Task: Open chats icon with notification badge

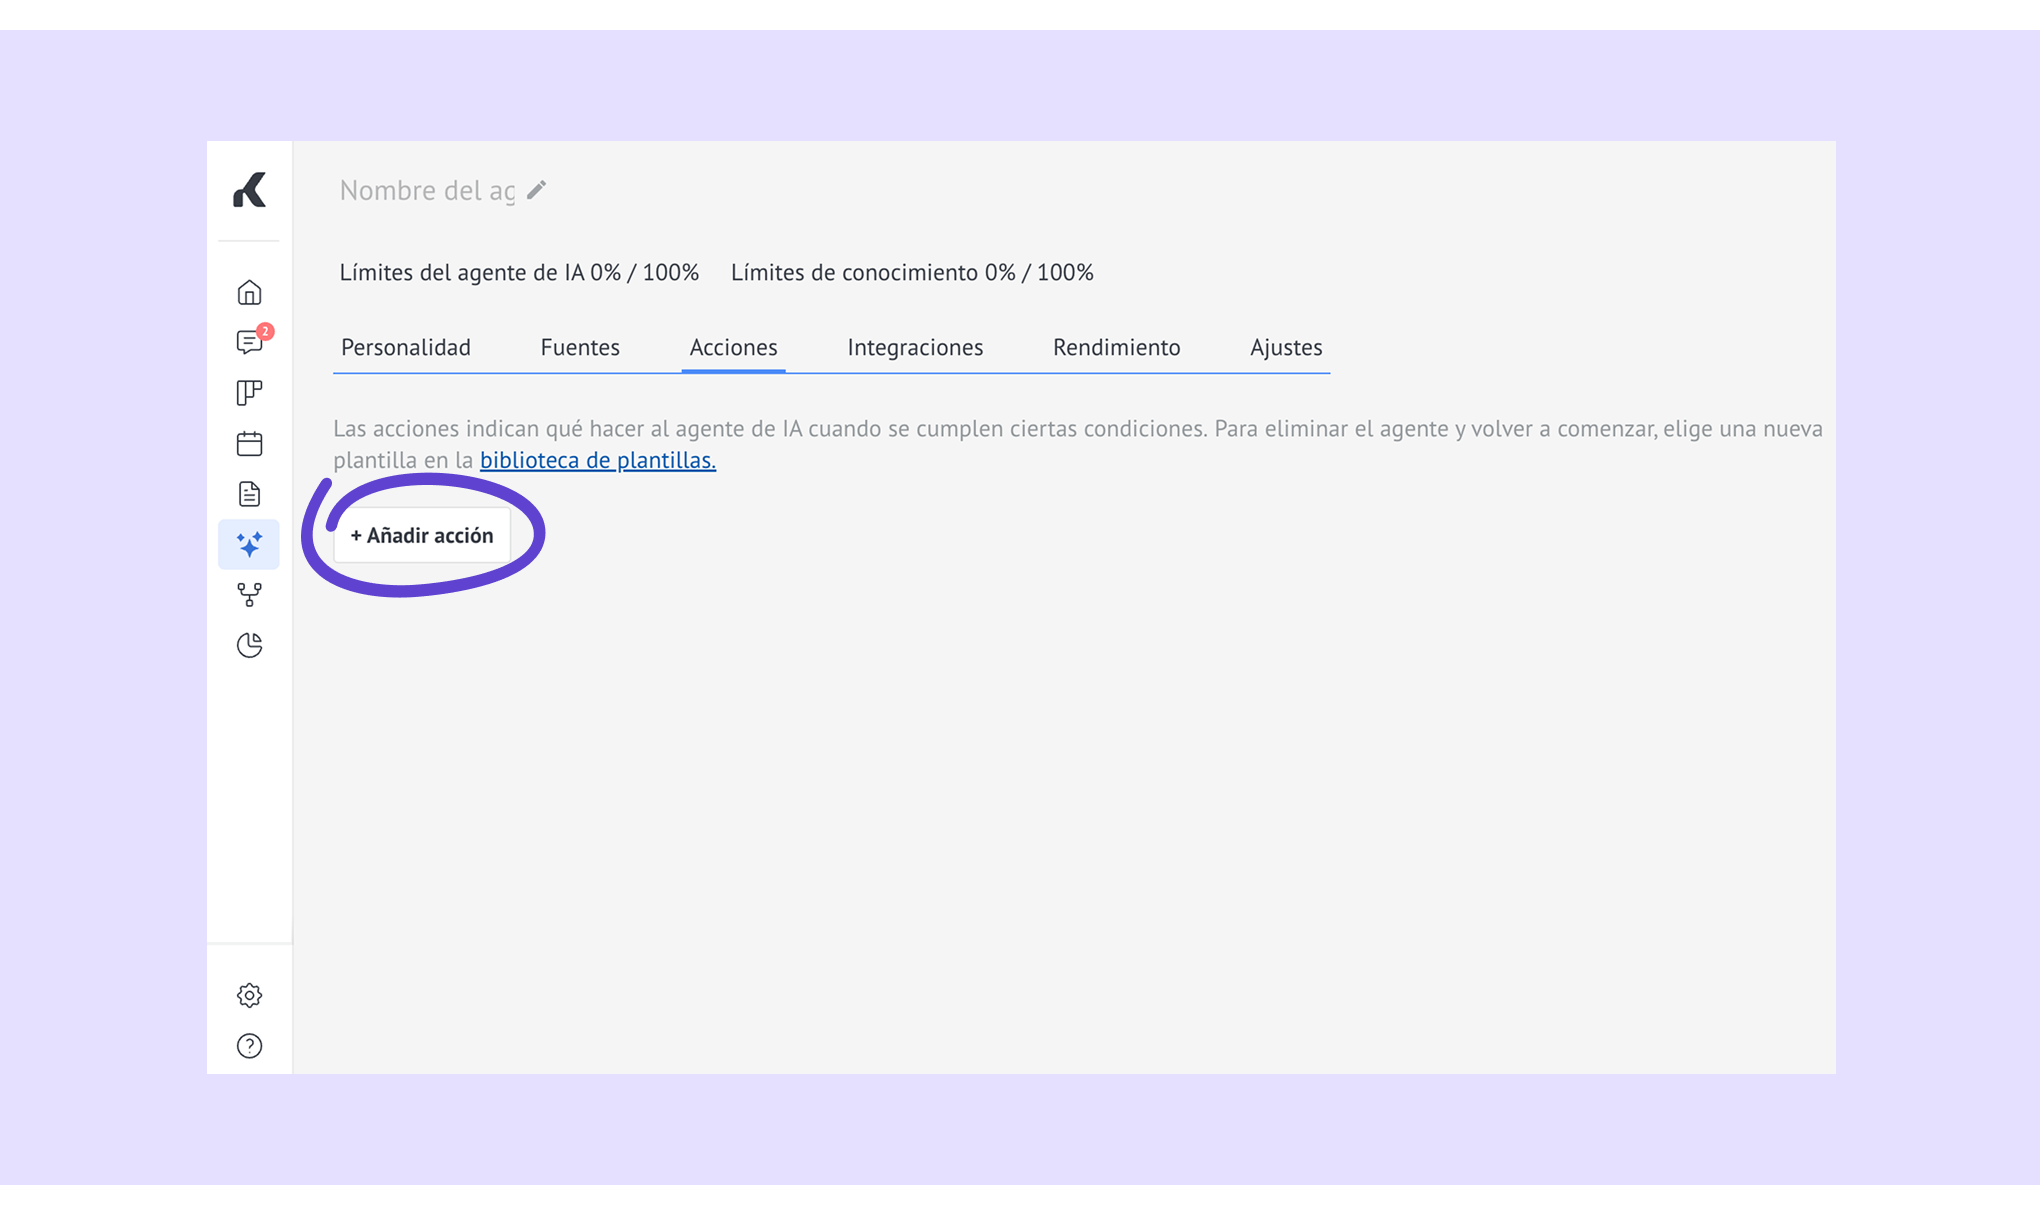Action: coord(251,341)
